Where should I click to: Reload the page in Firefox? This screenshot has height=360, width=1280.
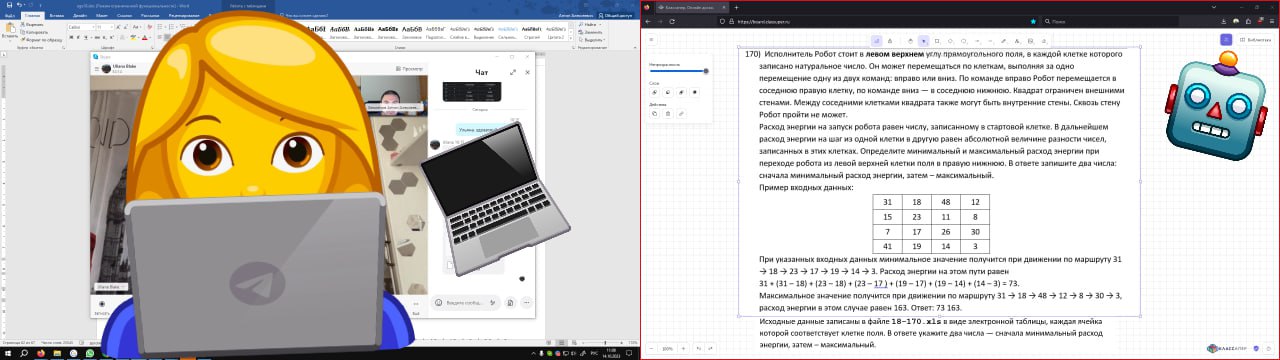[673, 22]
